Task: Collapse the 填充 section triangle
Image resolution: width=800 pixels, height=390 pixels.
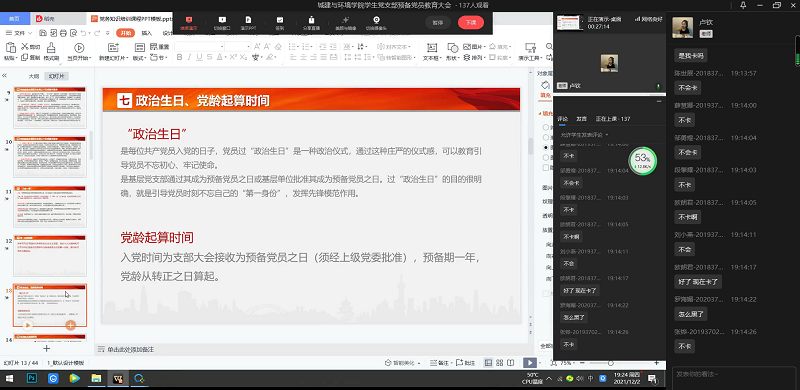Action: click(x=540, y=113)
